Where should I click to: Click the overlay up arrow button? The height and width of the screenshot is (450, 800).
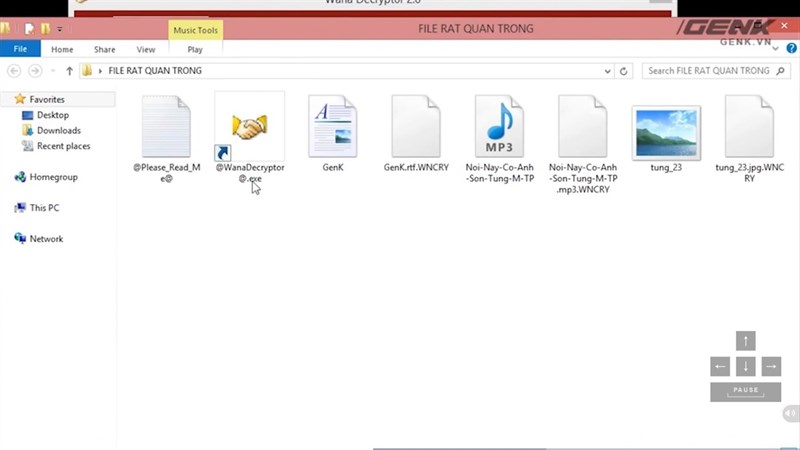(x=745, y=341)
